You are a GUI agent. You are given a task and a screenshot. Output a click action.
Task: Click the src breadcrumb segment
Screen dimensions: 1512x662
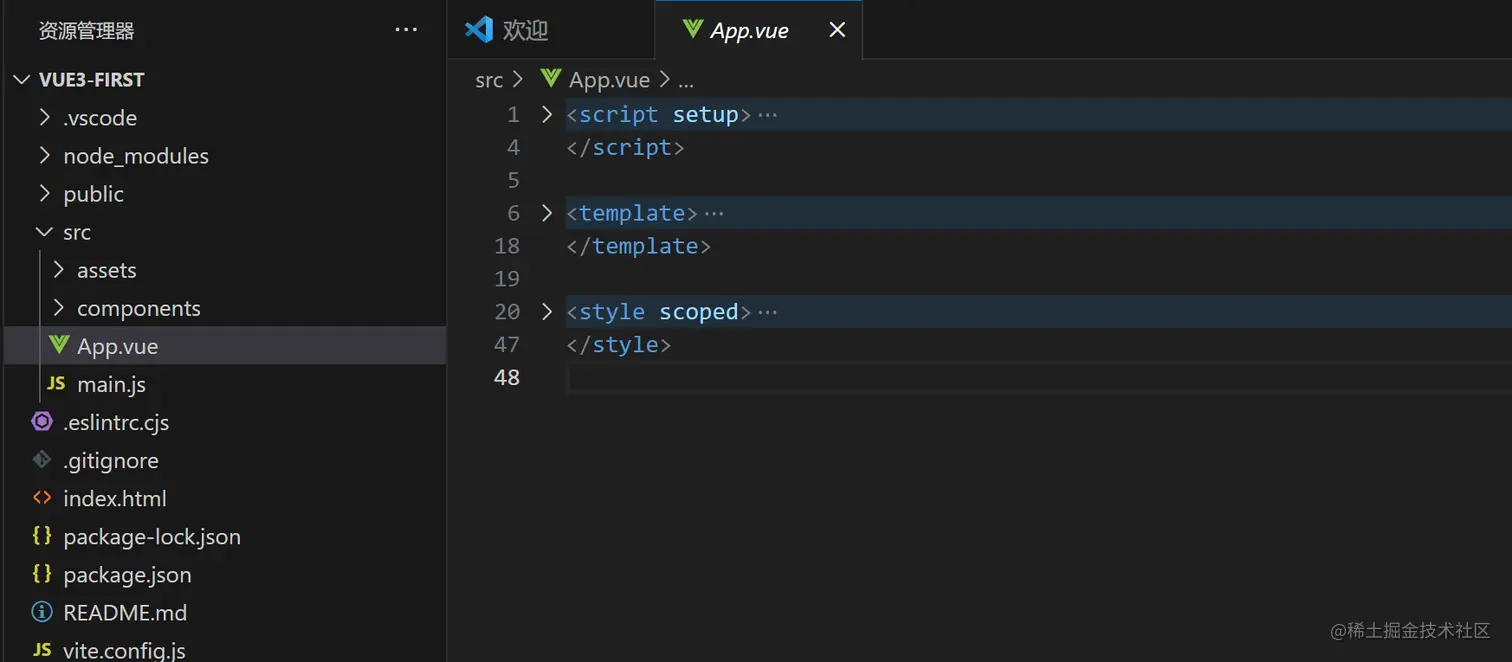point(489,80)
